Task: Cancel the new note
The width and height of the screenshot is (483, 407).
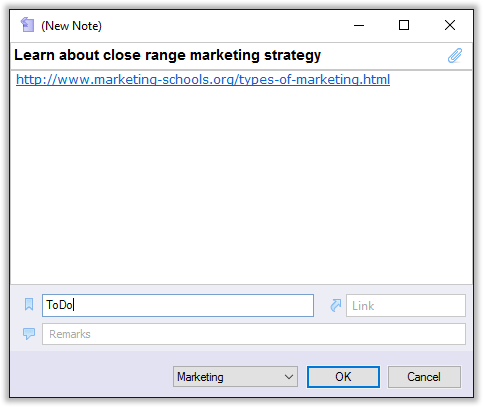Action: coord(424,377)
